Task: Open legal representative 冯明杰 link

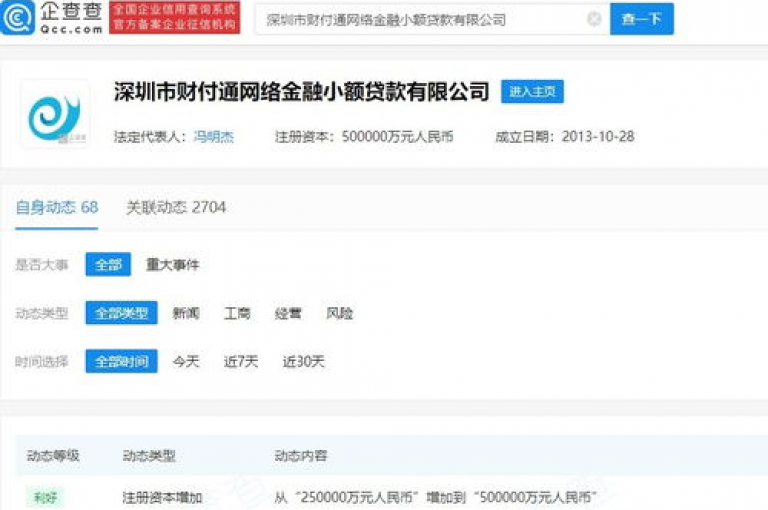Action: (214, 137)
